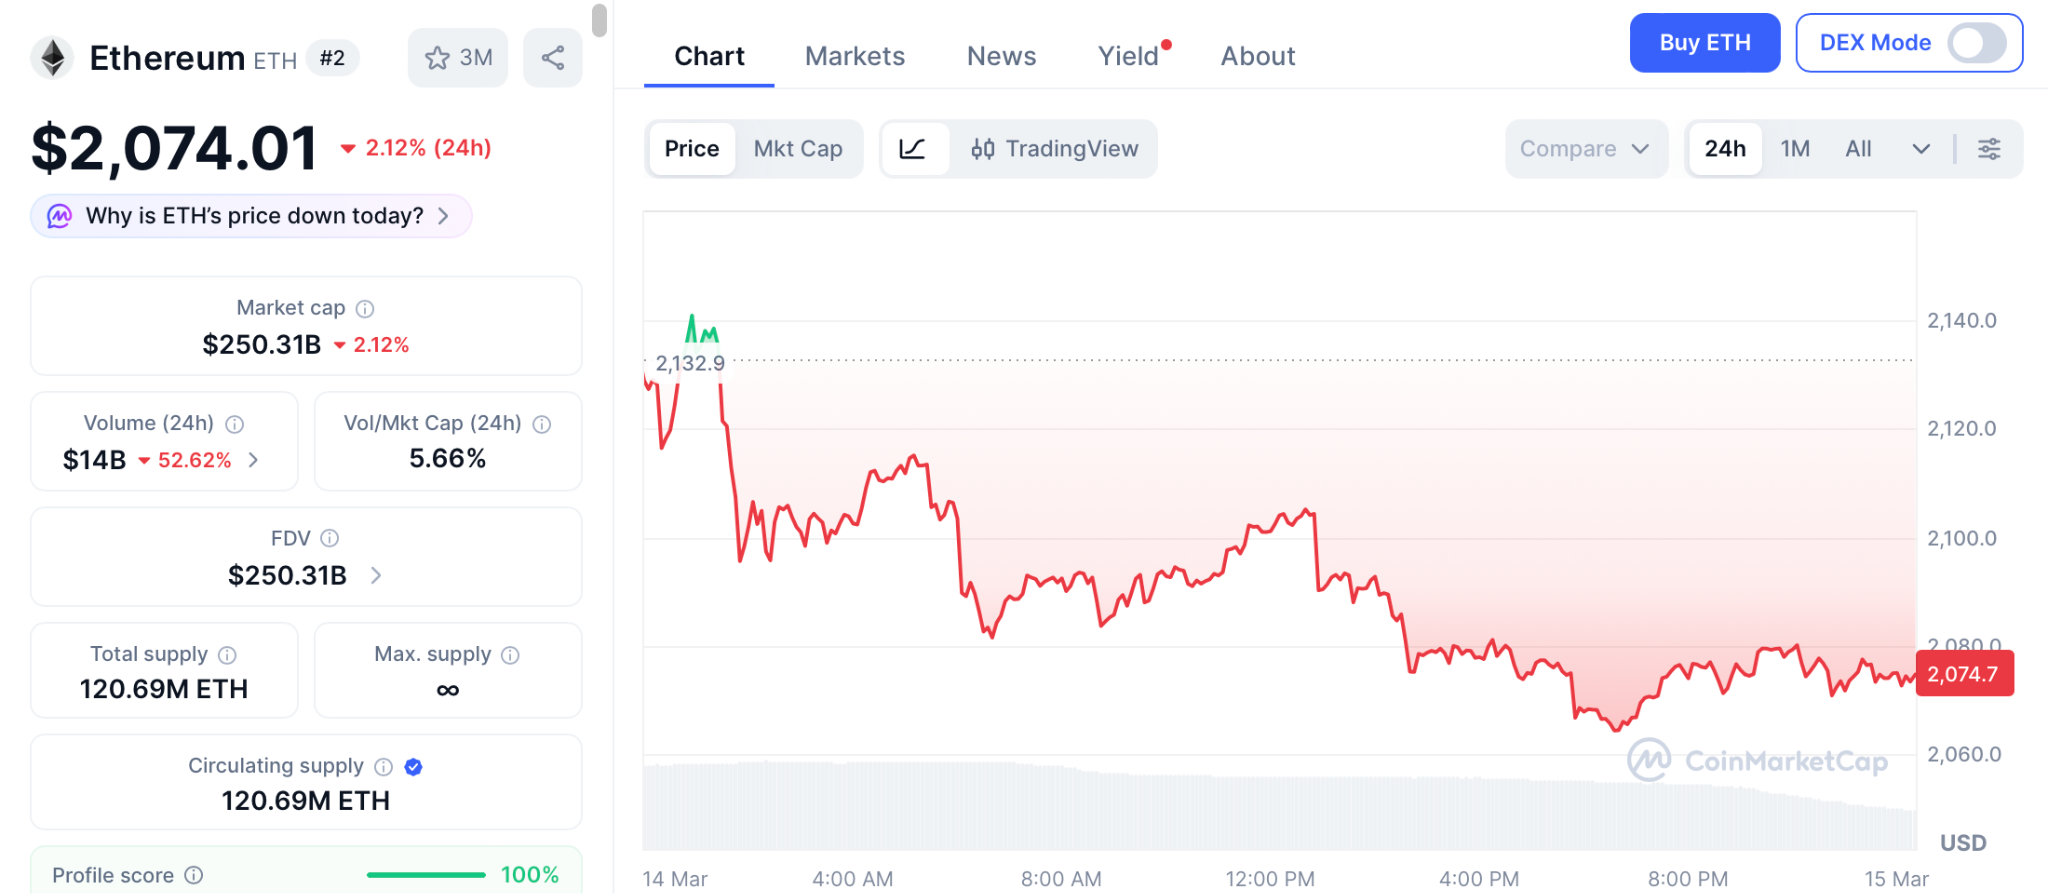The height and width of the screenshot is (894, 2048).
Task: Click Market cap info icon
Action: click(x=365, y=309)
